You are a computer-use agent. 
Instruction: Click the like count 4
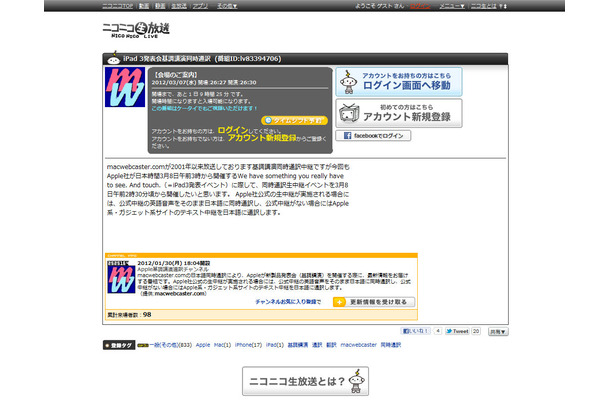(438, 331)
